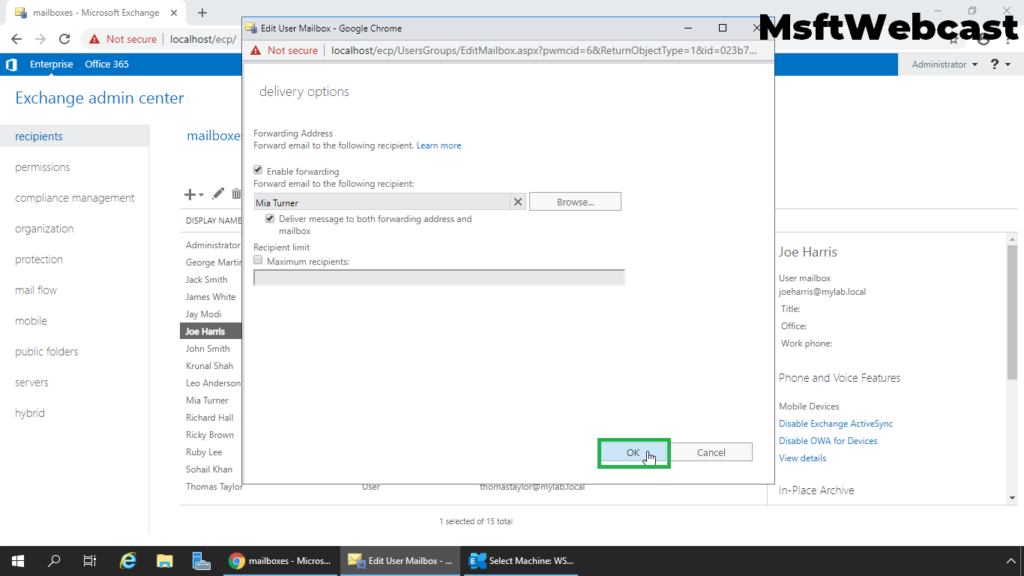Uncheck Enable forwarding
1024x576 pixels.
(258, 170)
